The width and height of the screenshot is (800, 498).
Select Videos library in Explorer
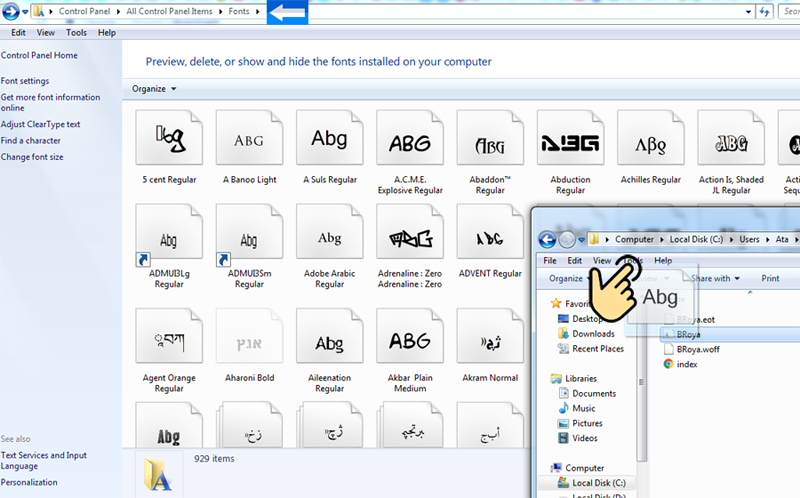[578, 438]
